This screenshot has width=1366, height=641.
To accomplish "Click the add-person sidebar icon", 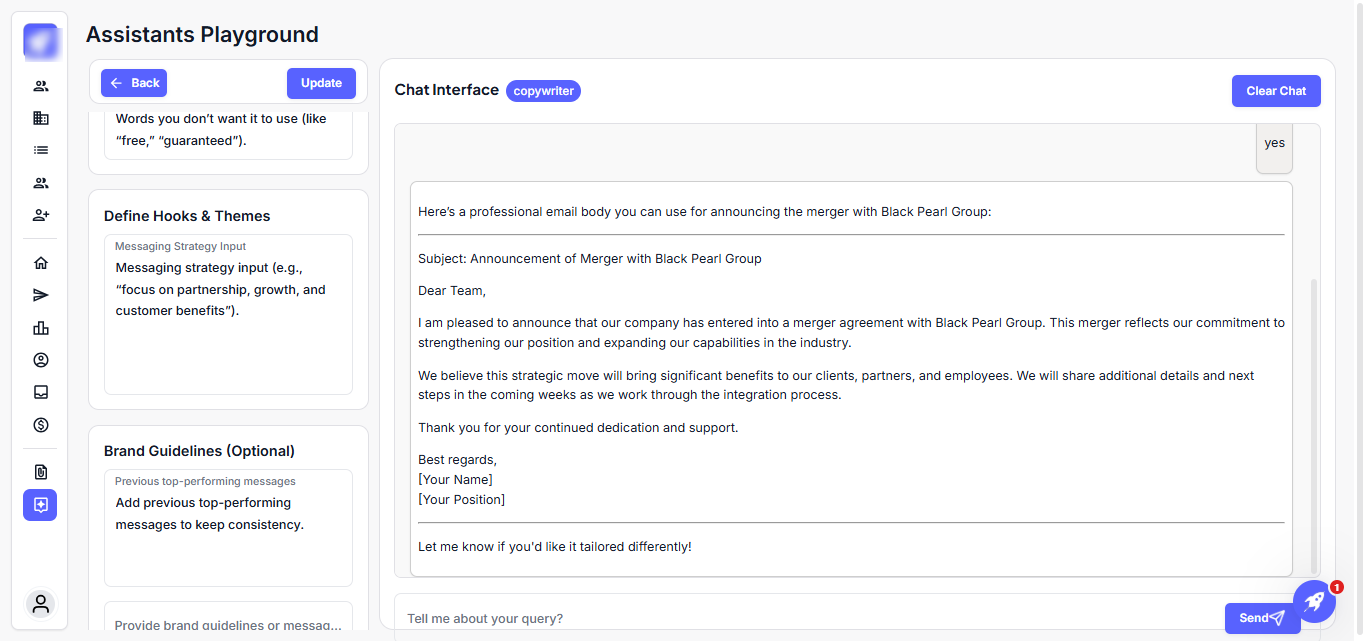I will (x=41, y=215).
